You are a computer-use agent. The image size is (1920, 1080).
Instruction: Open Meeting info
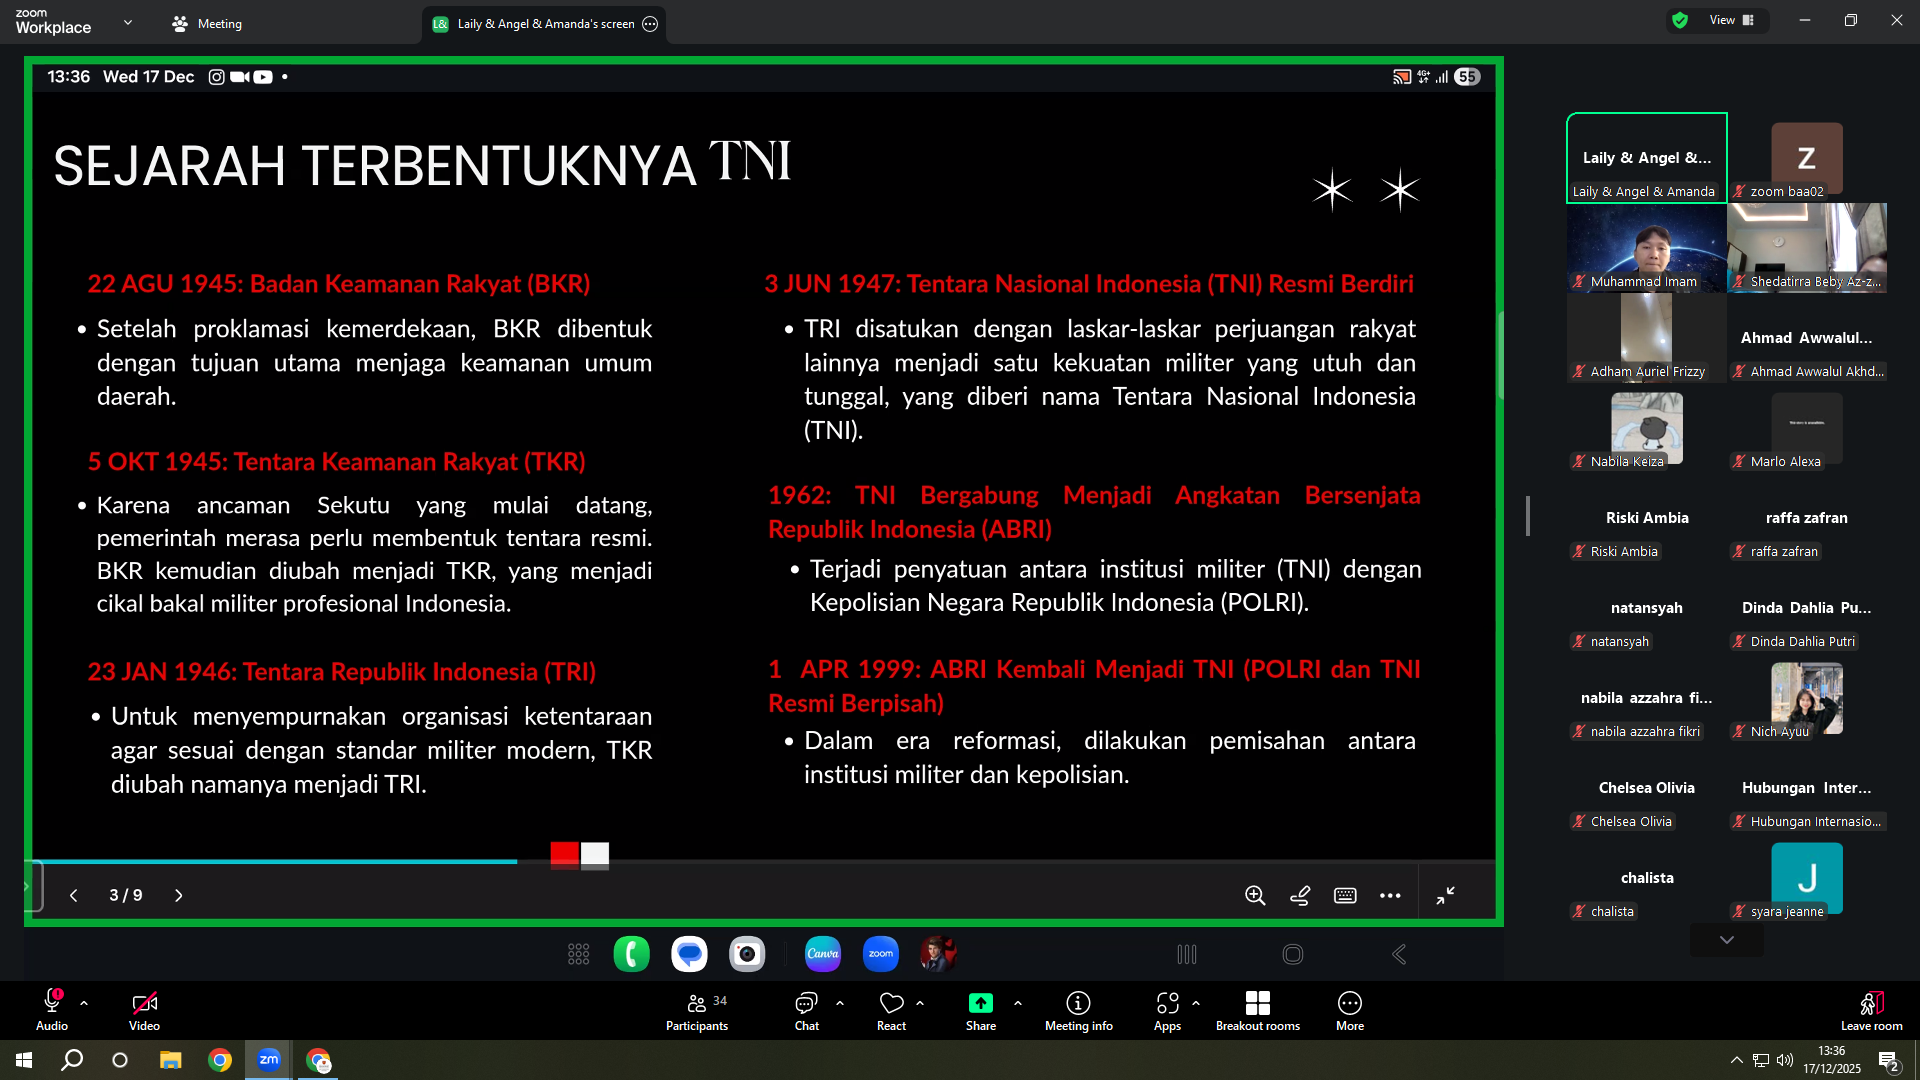(1078, 1010)
